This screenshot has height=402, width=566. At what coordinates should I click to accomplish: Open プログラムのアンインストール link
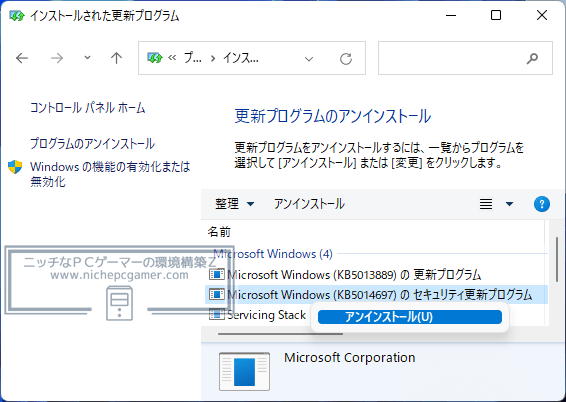[92, 144]
